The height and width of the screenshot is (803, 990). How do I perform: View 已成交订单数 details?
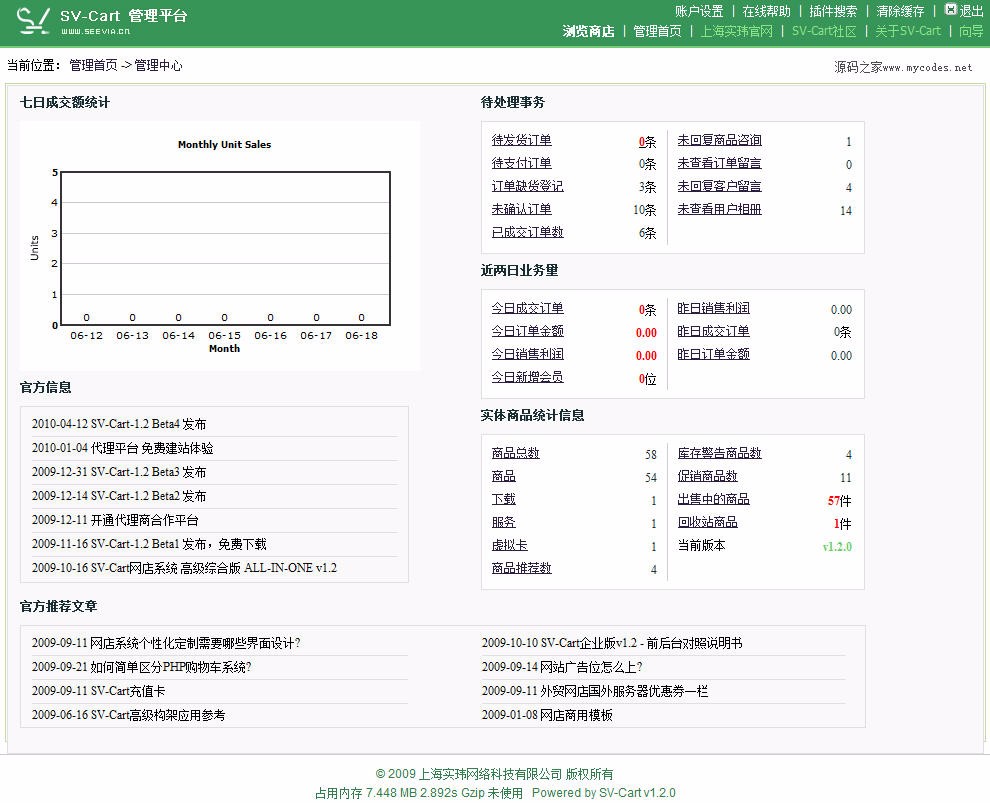click(x=528, y=232)
